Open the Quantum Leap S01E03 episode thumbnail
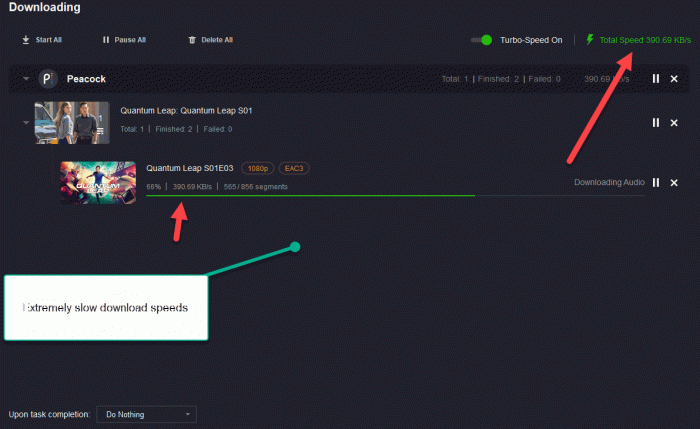 98,183
